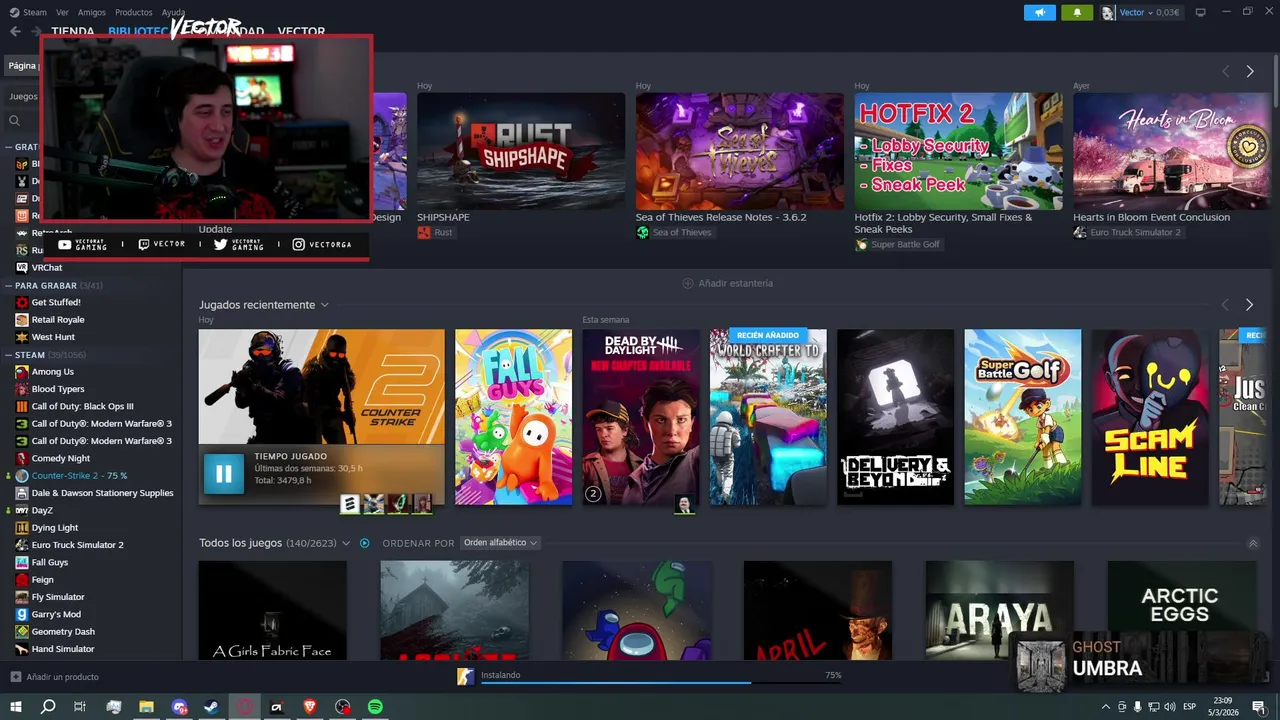Open the SHIPSHAPE news title
The height and width of the screenshot is (720, 1280).
point(443,217)
